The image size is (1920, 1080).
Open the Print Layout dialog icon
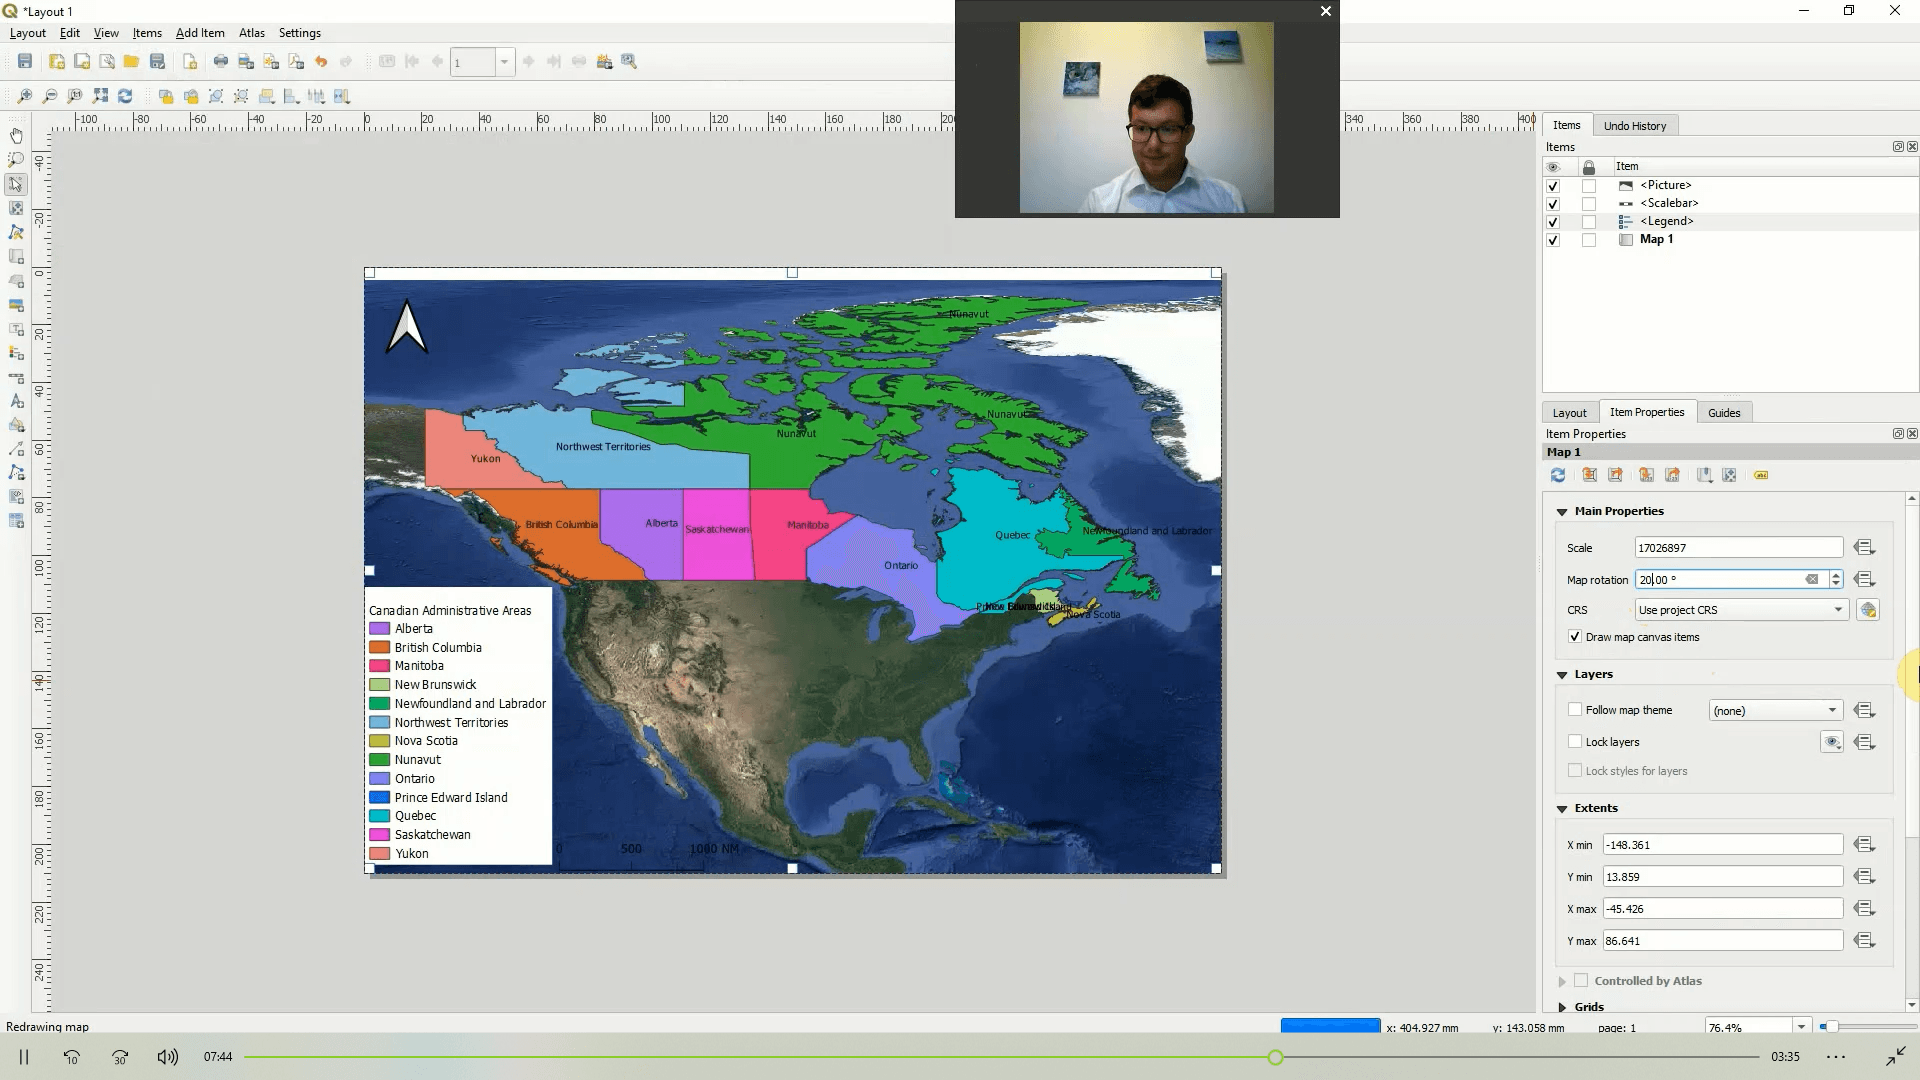coord(219,61)
